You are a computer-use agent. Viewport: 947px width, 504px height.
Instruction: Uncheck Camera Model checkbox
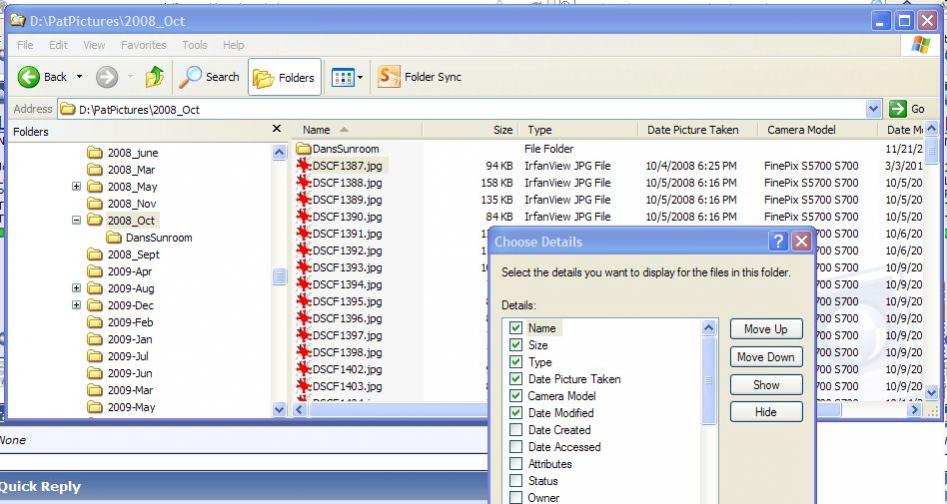pyautogui.click(x=515, y=395)
